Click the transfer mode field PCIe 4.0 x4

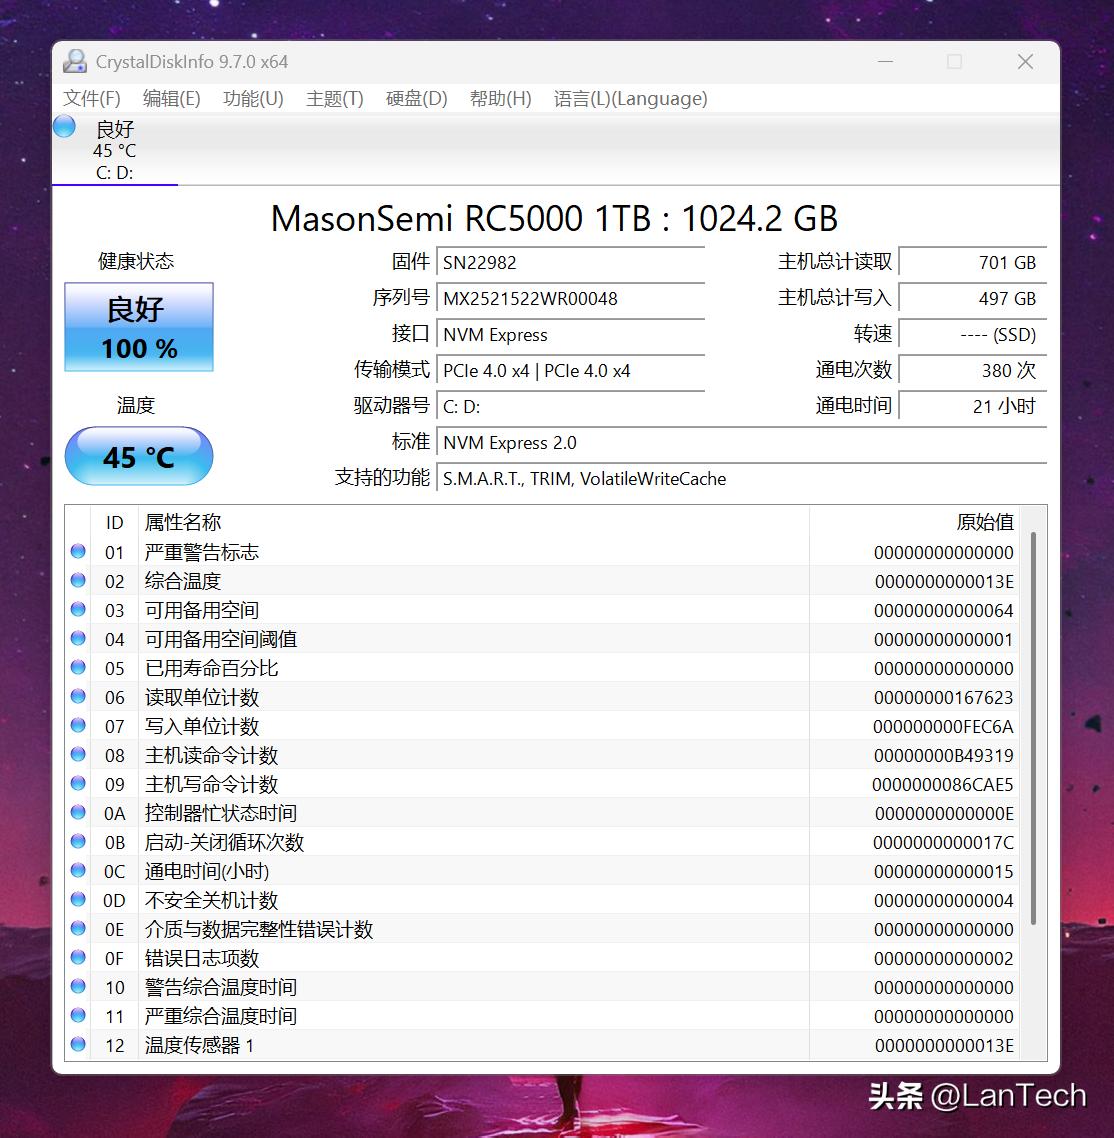coord(570,371)
